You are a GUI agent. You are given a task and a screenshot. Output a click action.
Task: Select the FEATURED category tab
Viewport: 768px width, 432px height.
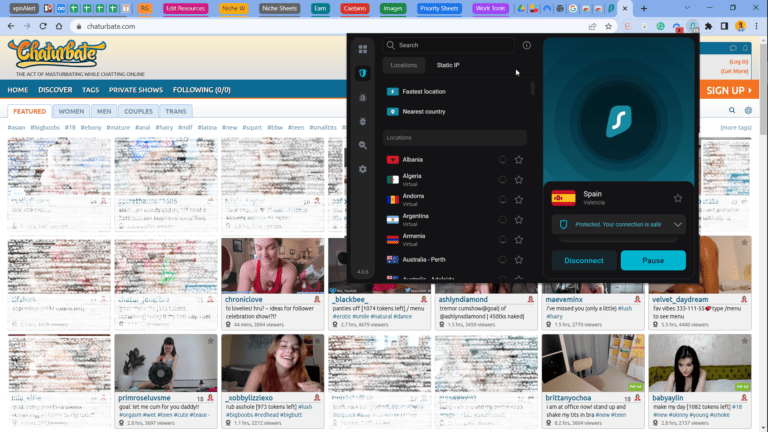point(29,111)
